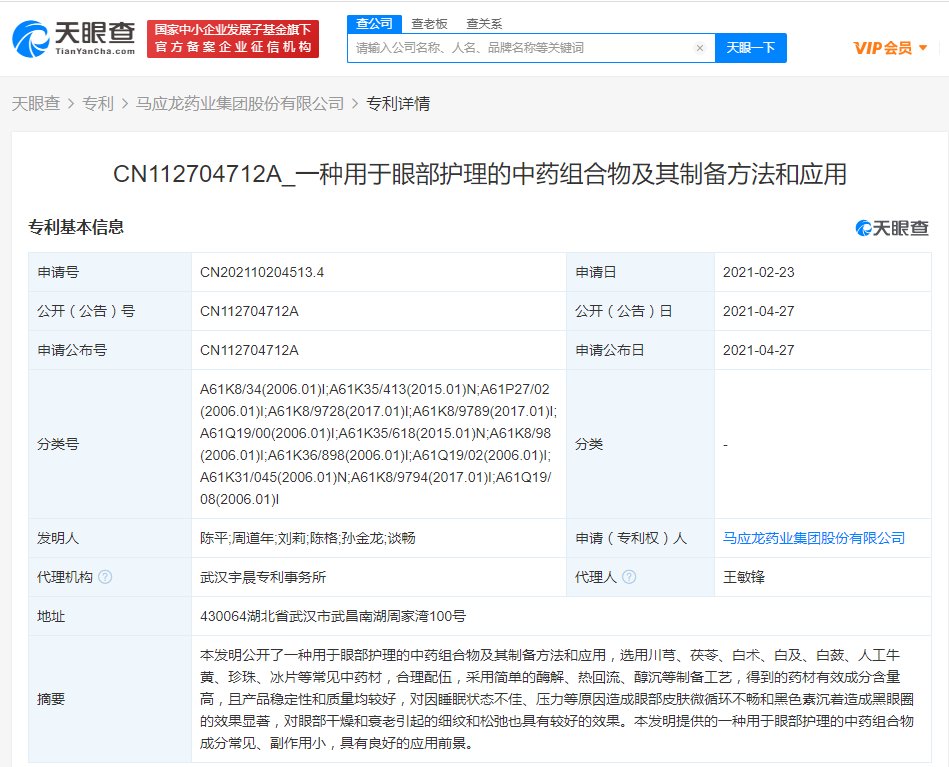Click the 专利详情 breadcrumb text

398,104
